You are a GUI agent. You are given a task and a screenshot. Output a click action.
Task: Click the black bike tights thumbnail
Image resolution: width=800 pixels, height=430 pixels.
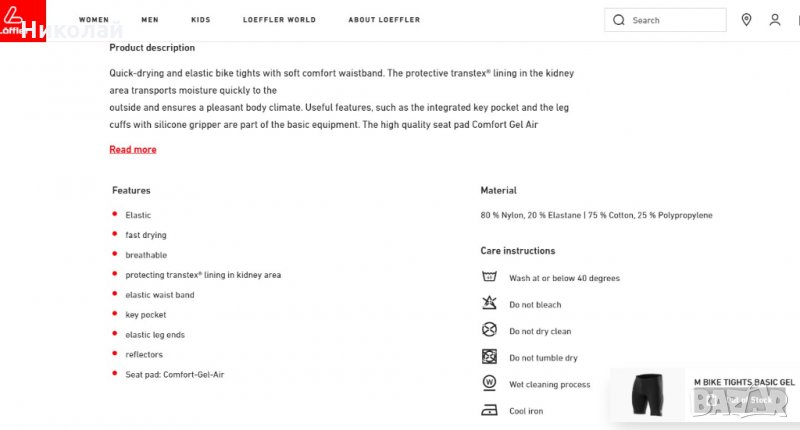(x=648, y=393)
